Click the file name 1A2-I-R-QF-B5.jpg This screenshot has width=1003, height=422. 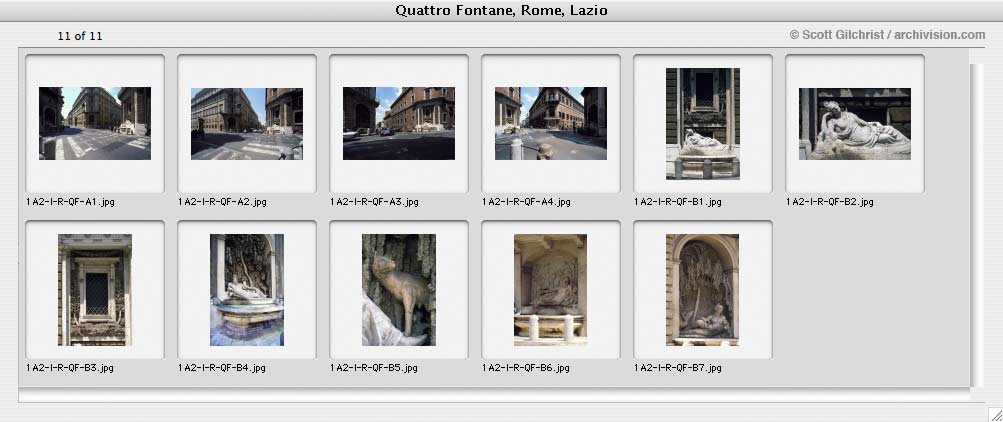pyautogui.click(x=374, y=368)
